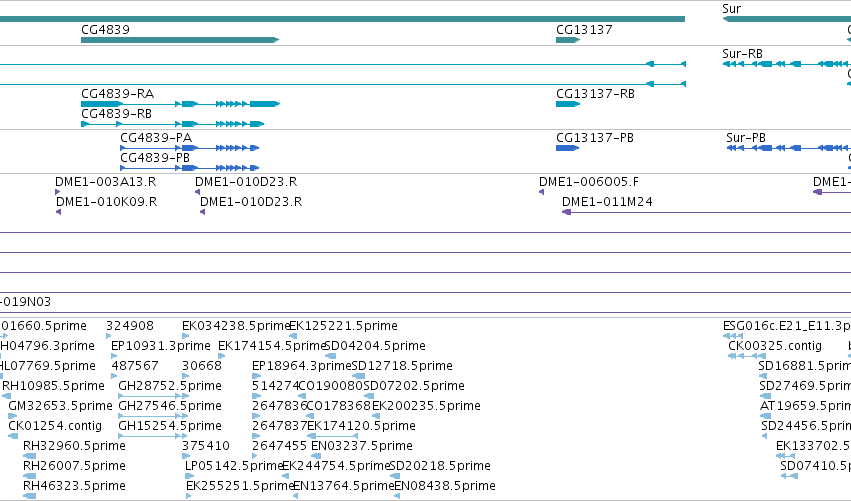This screenshot has height=501, width=851.
Task: Select the EK125221.5prime EST label
Action: (x=344, y=326)
